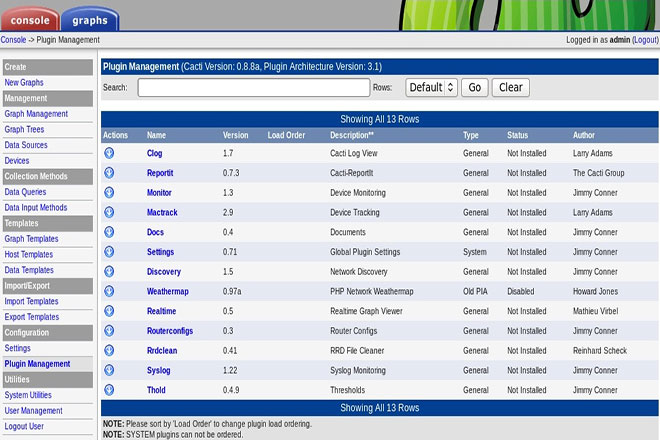The width and height of the screenshot is (660, 440).
Task: Click the Go button
Action: [475, 88]
